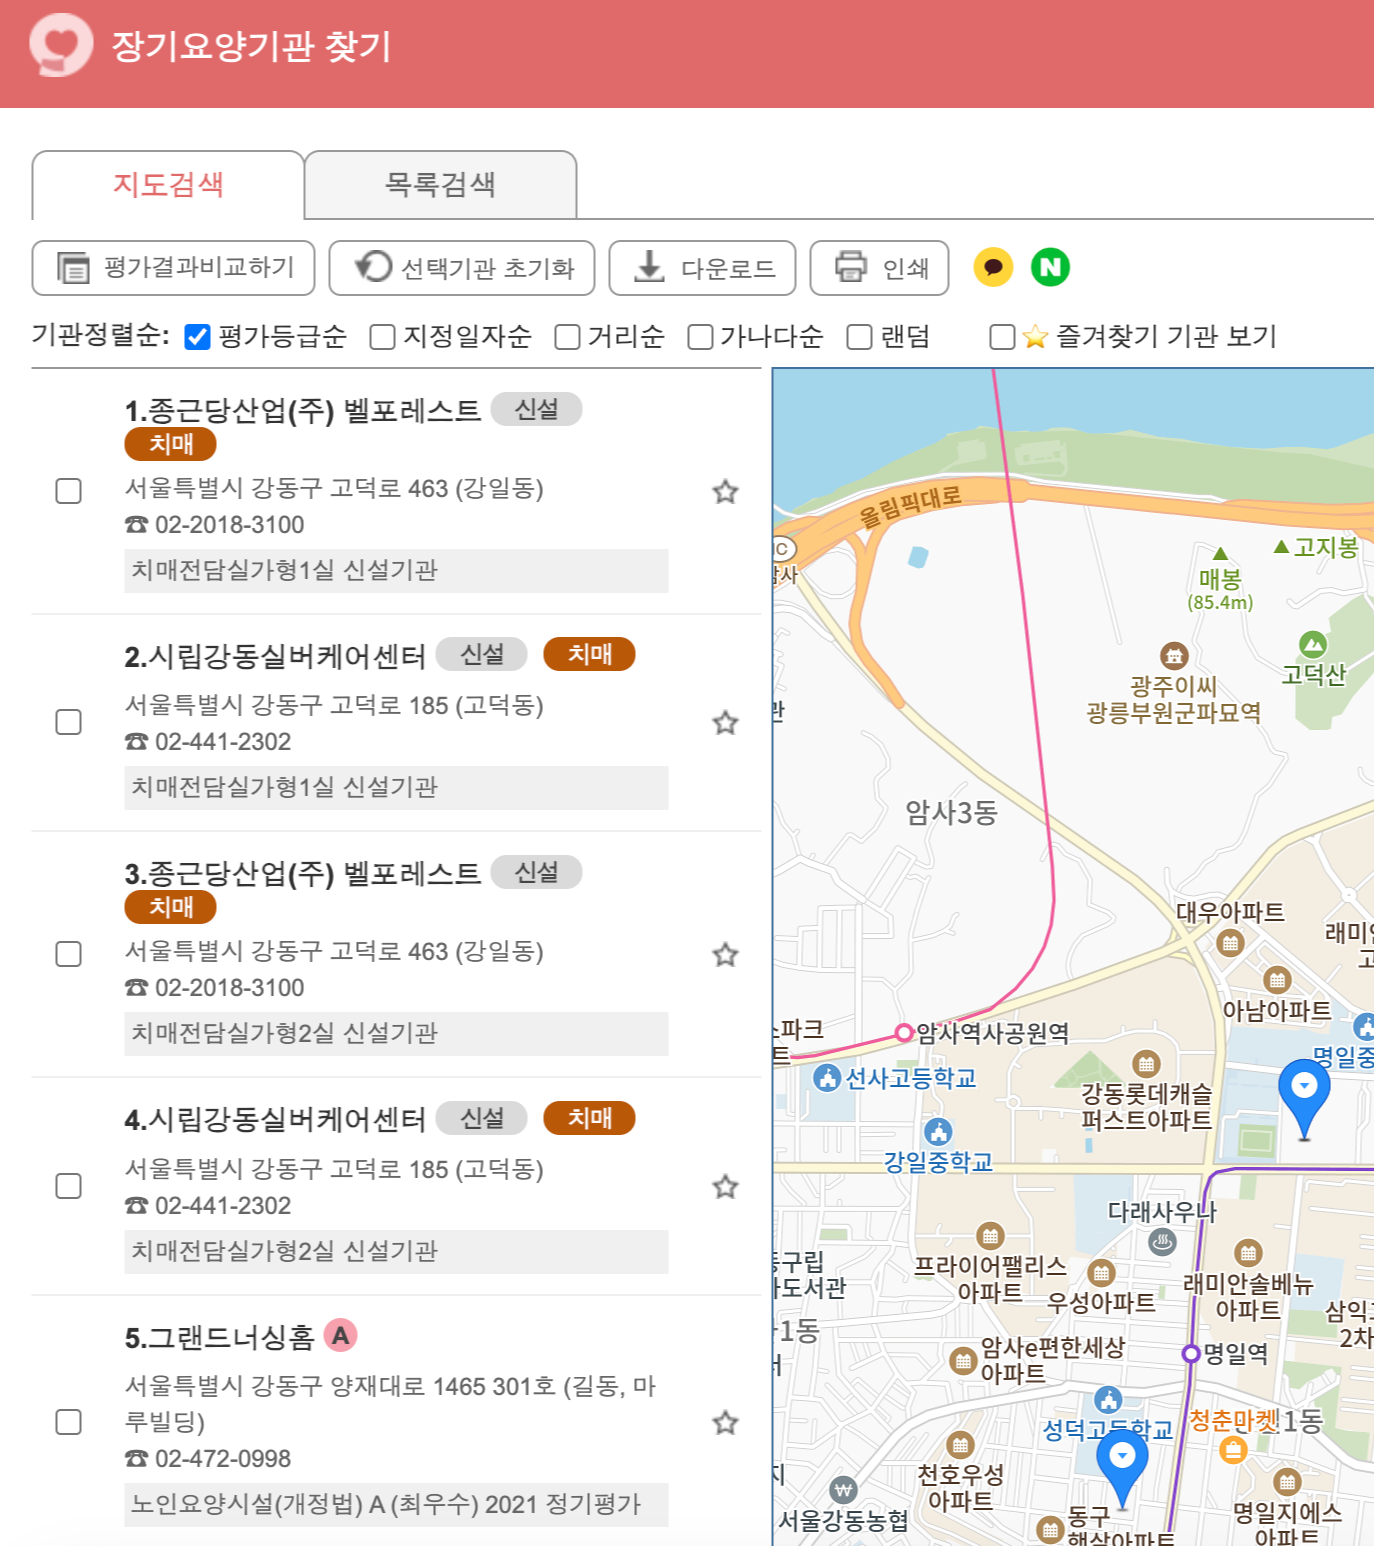Viewport: 1374px width, 1546px height.
Task: Click 강일중학교 school icon on map
Action: tap(938, 1132)
